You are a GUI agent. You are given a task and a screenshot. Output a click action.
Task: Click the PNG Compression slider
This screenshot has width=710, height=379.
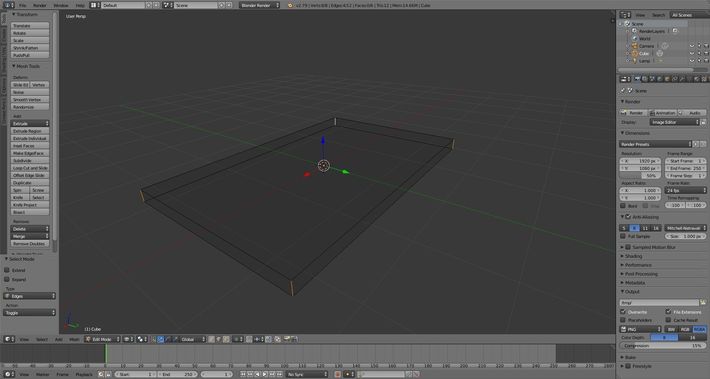662,345
